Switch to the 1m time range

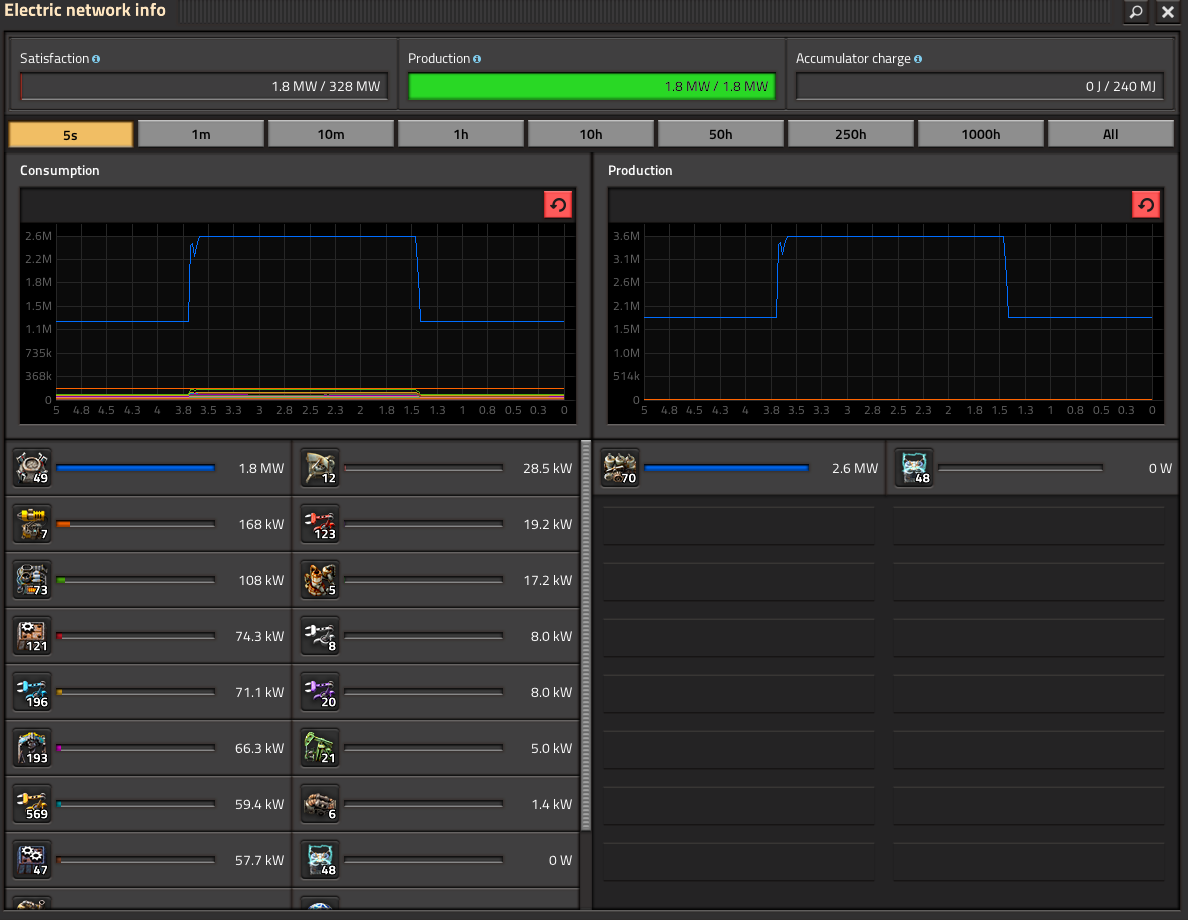click(x=201, y=134)
